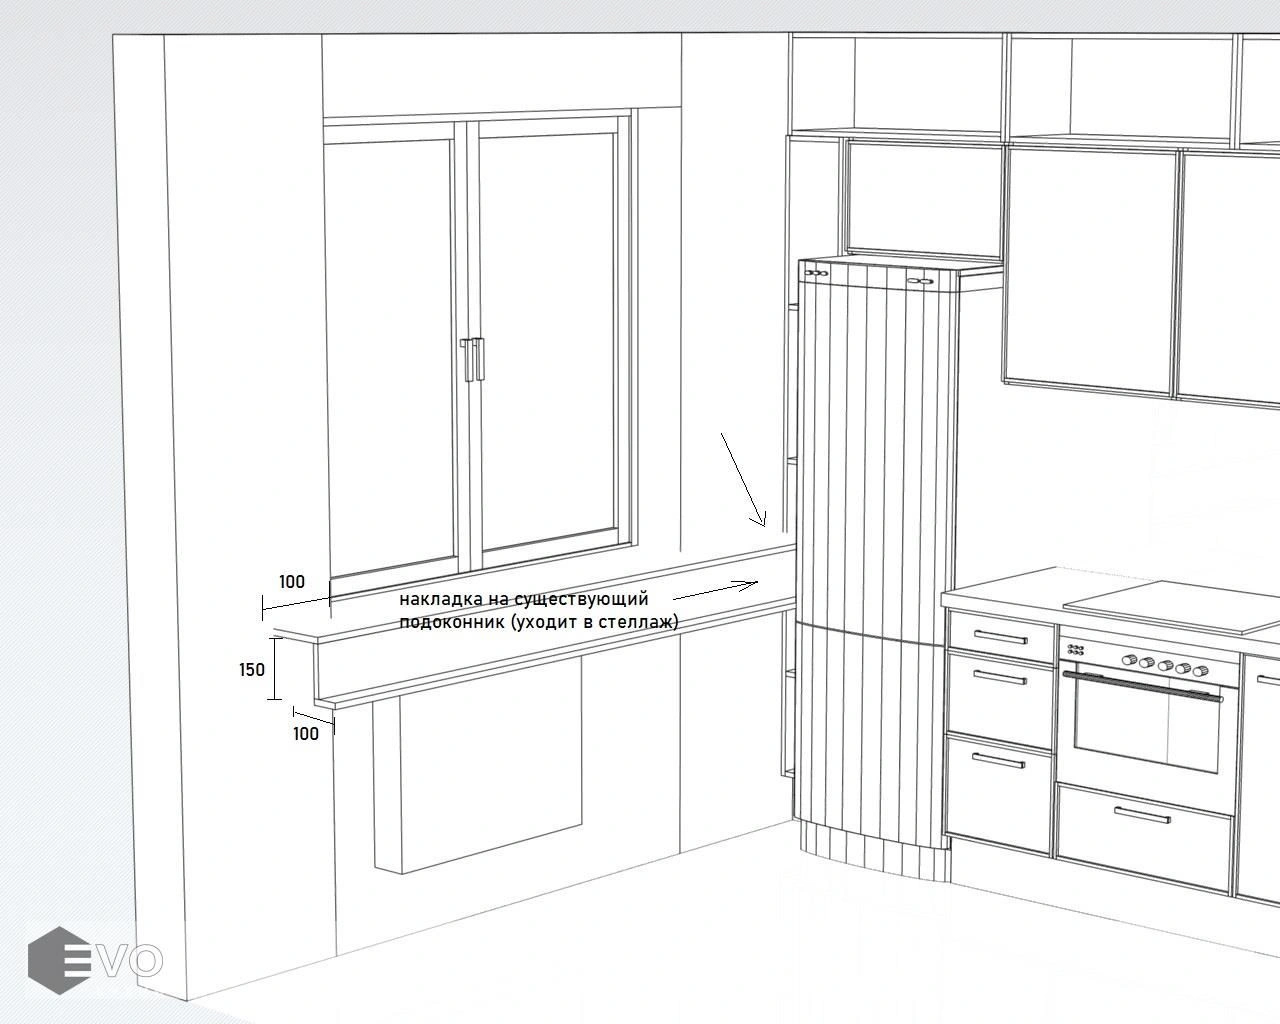The image size is (1280, 1024).
Task: Click the horizontal arrow beside the annotation text
Action: coord(717,589)
